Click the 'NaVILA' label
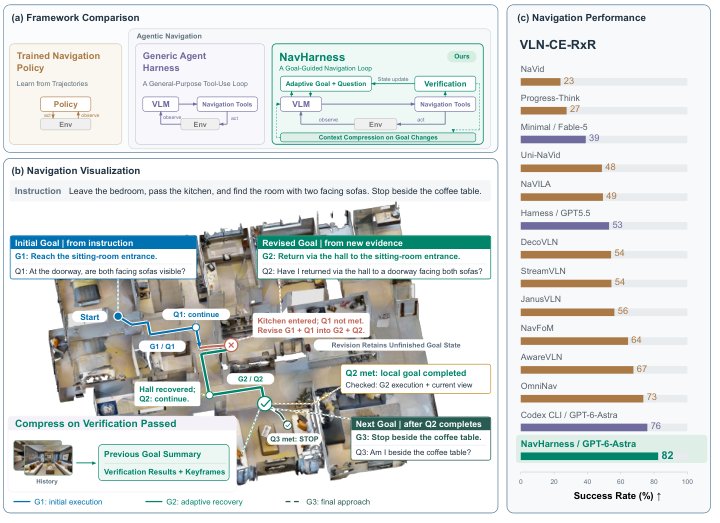The image size is (720, 523). pyautogui.click(x=535, y=184)
